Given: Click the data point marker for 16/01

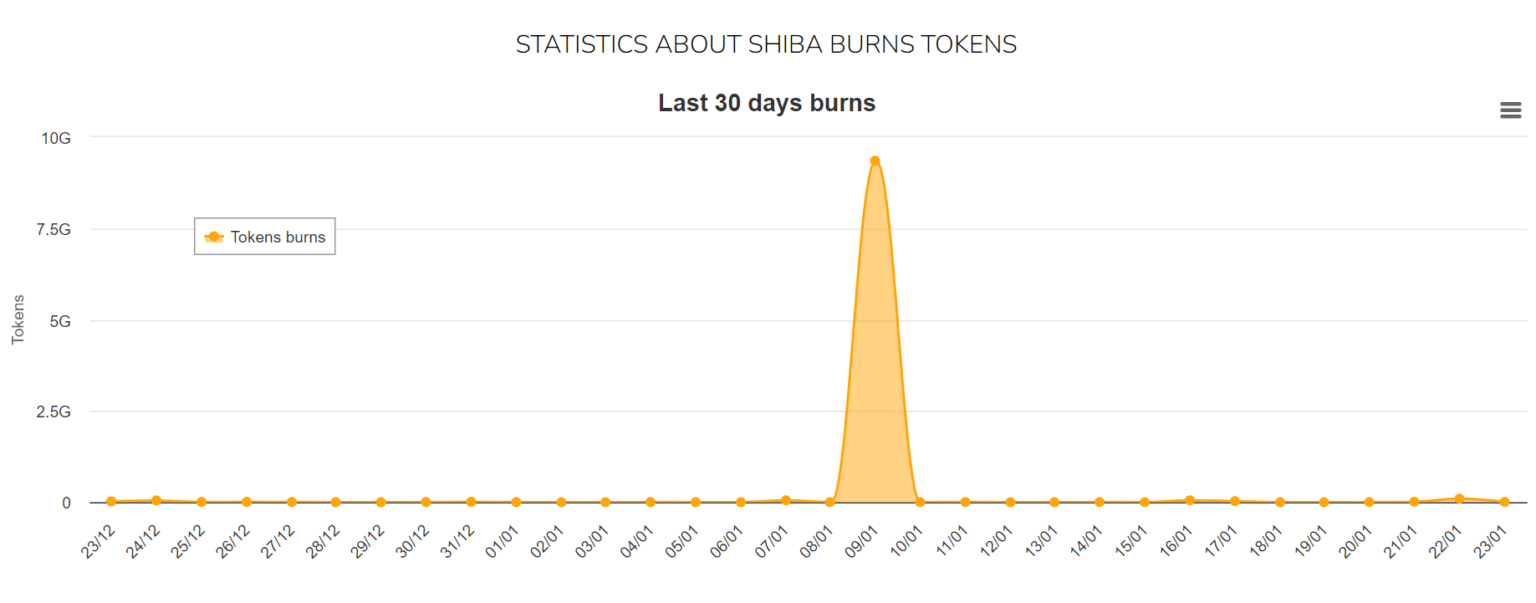Looking at the screenshot, I should [1188, 497].
